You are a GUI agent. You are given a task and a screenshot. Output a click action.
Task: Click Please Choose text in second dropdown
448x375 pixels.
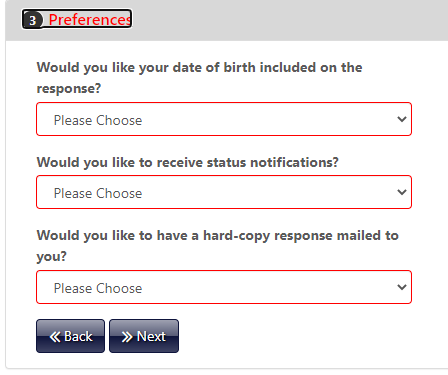[98, 193]
